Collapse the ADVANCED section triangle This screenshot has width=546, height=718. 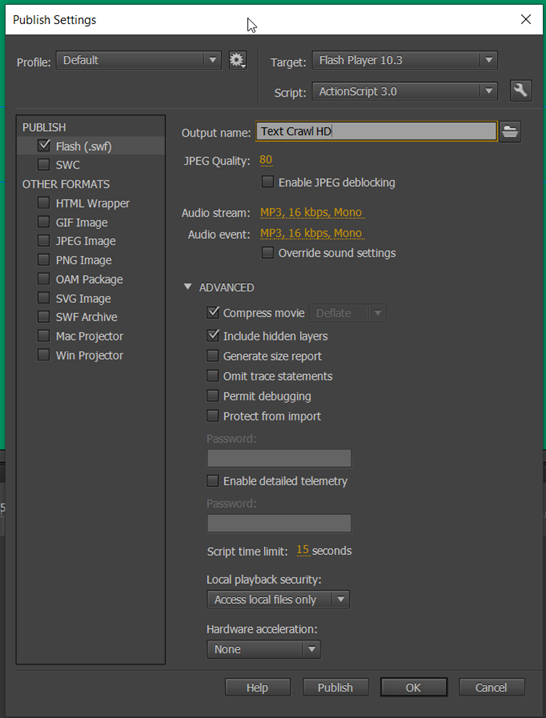point(187,287)
